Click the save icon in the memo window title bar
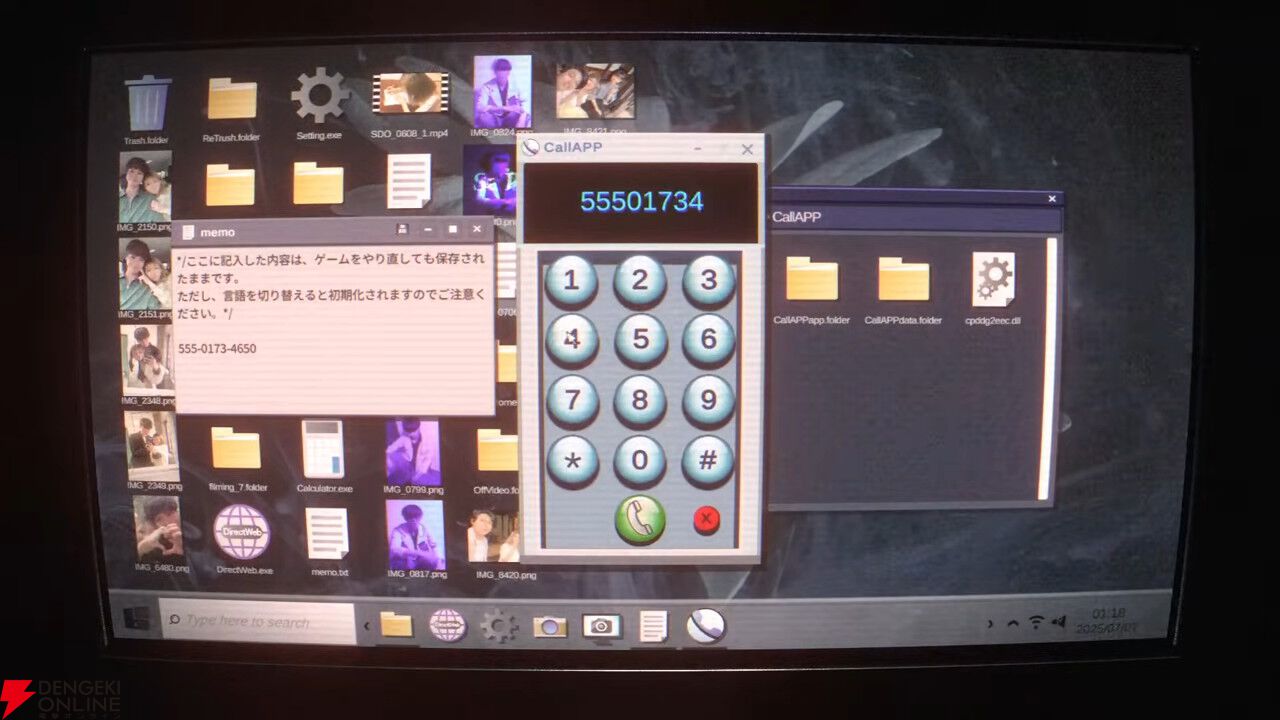Viewport: 1280px width, 720px height. [x=402, y=230]
